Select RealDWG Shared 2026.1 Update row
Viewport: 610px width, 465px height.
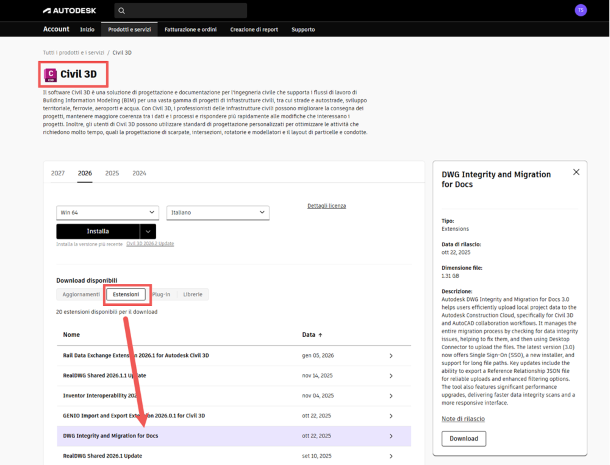(x=234, y=456)
